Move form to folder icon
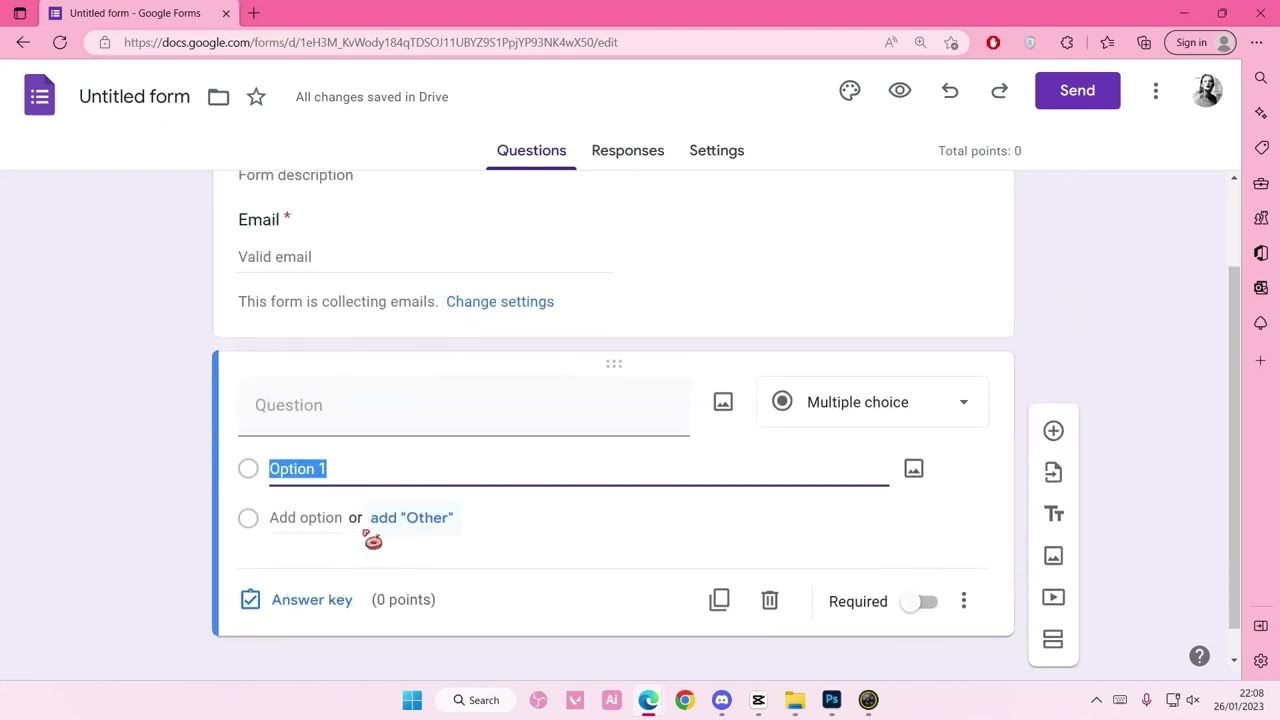 pos(219,97)
